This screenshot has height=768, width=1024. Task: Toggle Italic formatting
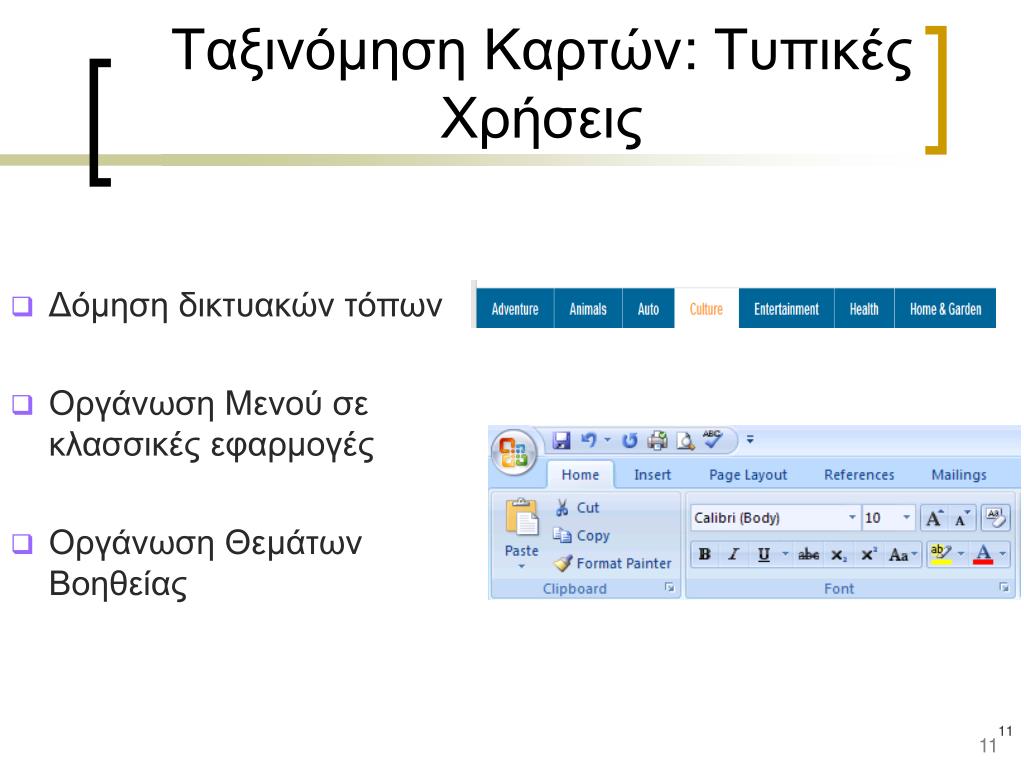733,554
